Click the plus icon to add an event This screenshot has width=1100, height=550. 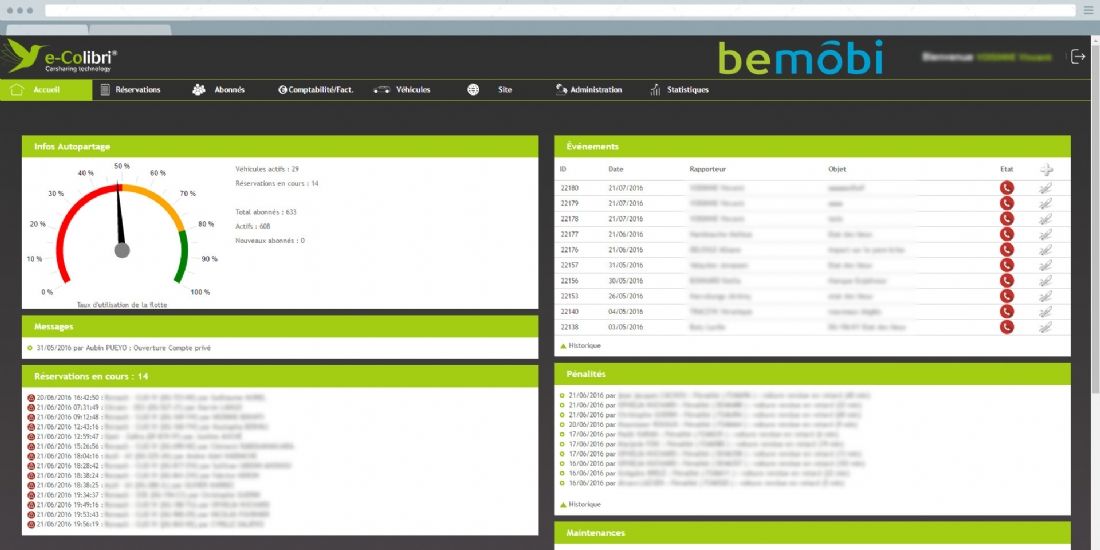(x=1046, y=170)
